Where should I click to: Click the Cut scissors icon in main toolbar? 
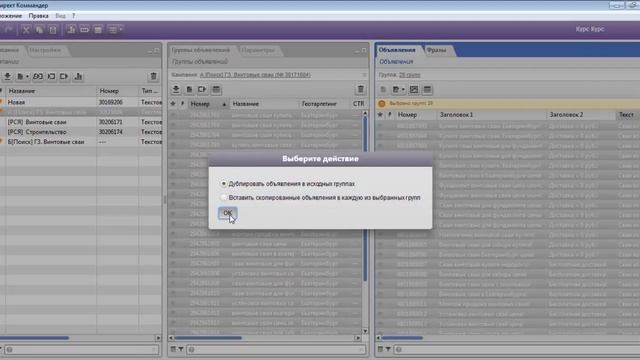point(26,29)
